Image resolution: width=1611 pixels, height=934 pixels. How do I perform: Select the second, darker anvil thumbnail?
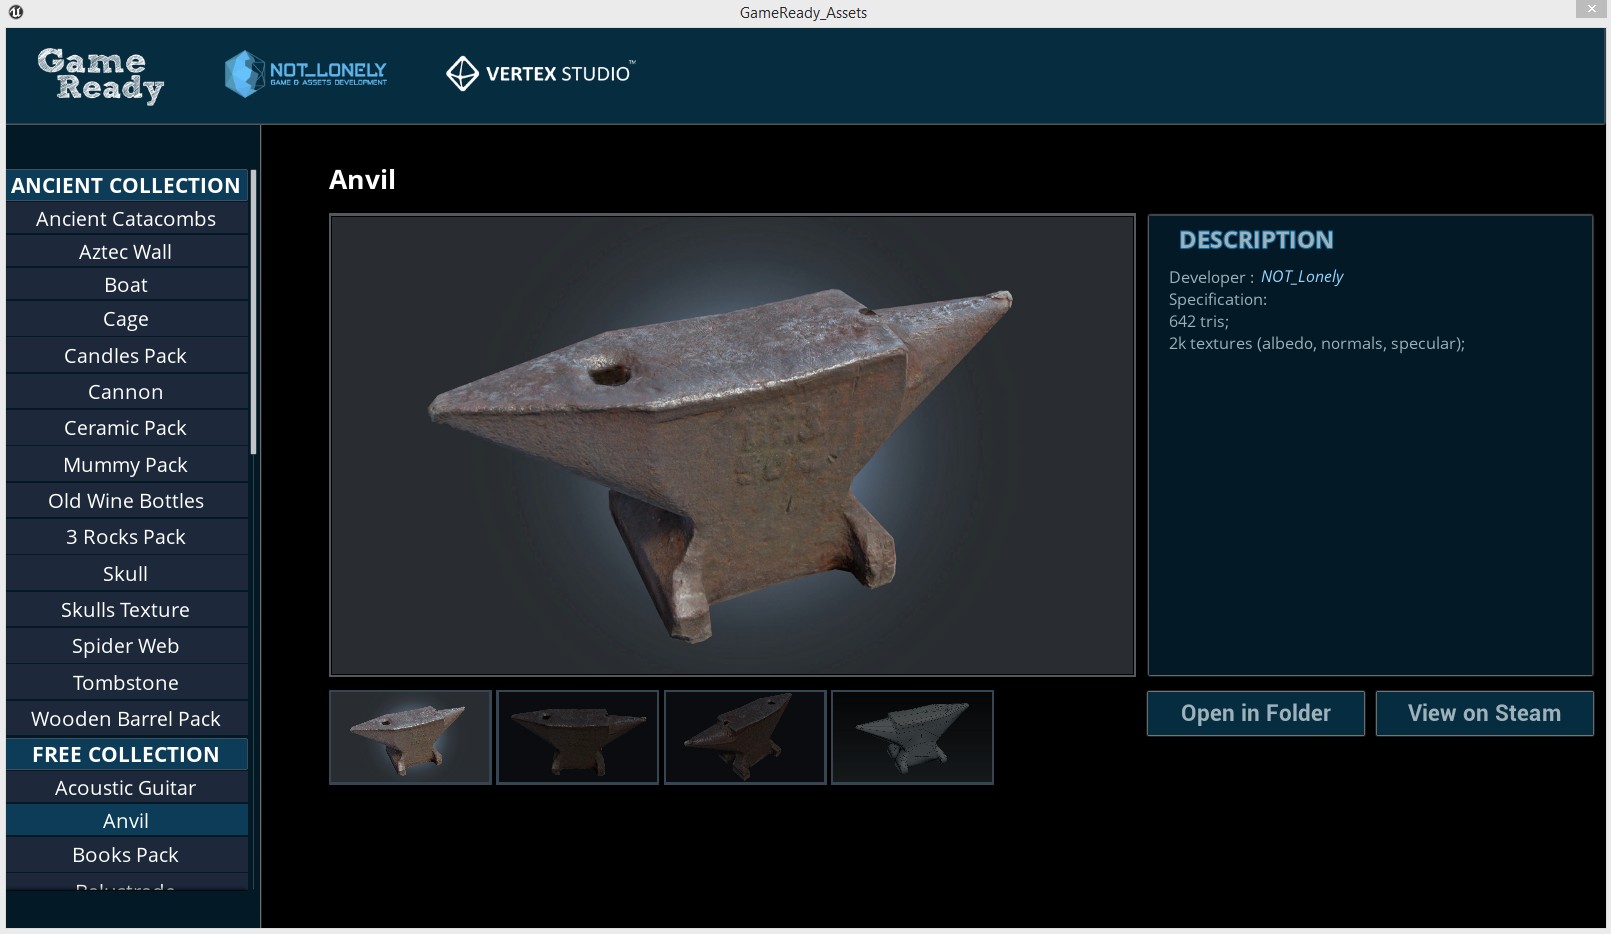click(x=578, y=737)
